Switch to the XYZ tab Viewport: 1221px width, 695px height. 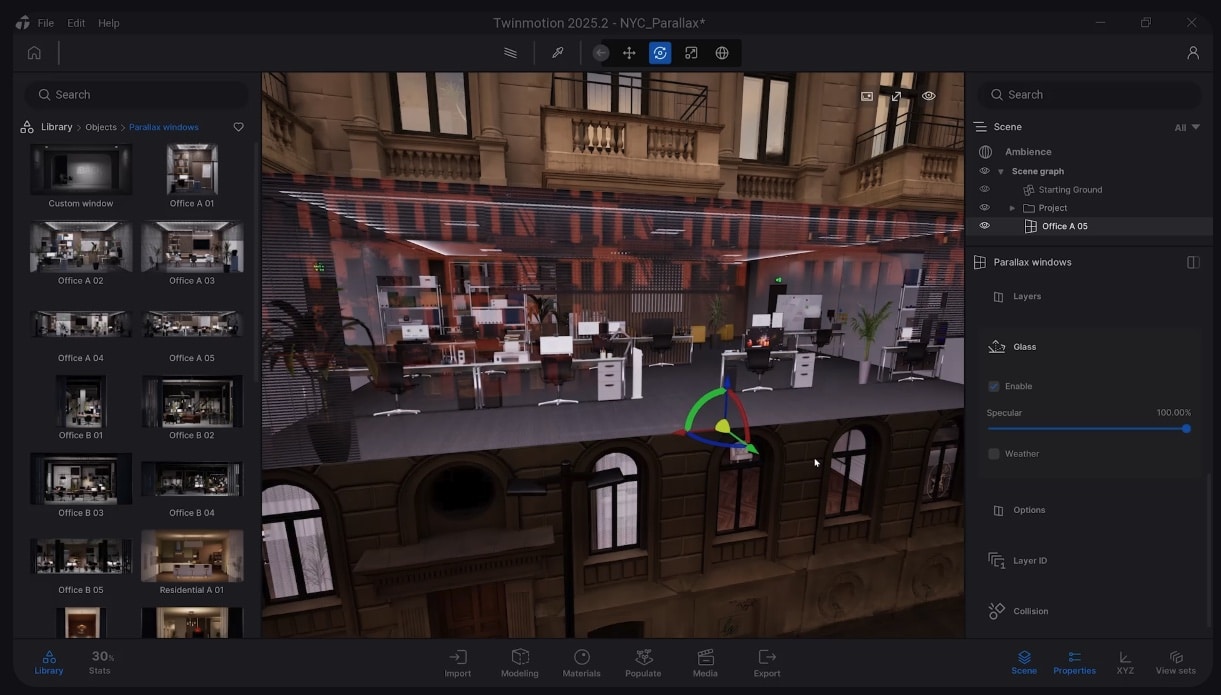click(1125, 662)
